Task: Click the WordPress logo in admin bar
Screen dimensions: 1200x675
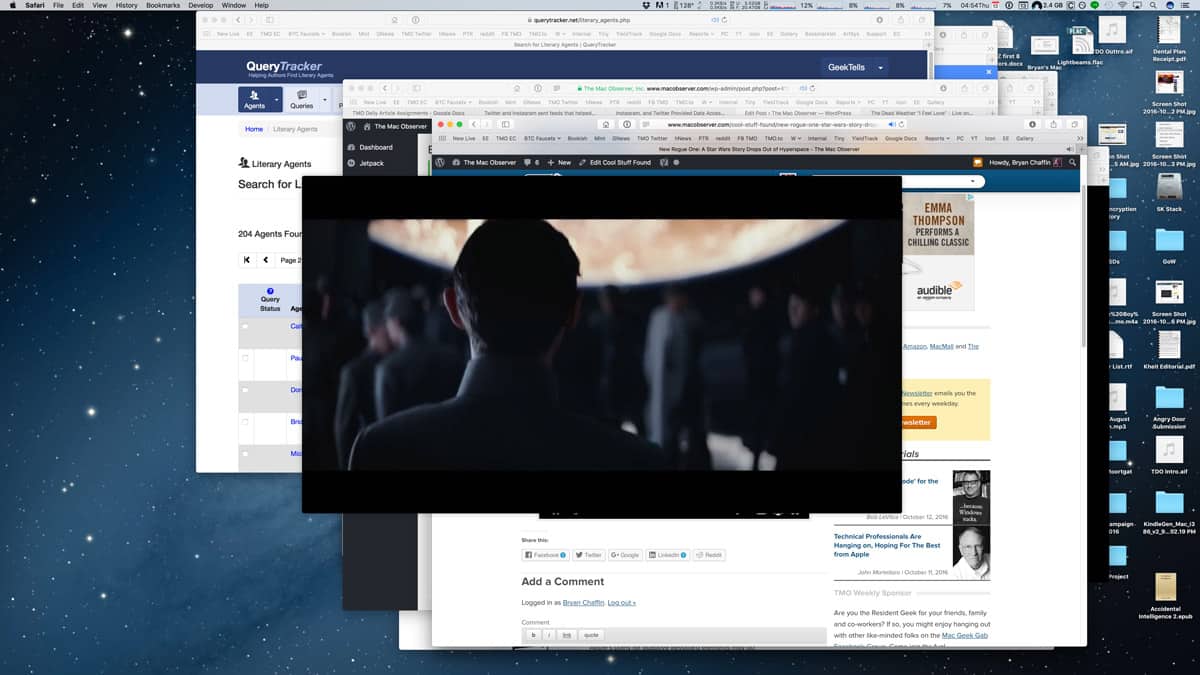Action: (x=440, y=162)
